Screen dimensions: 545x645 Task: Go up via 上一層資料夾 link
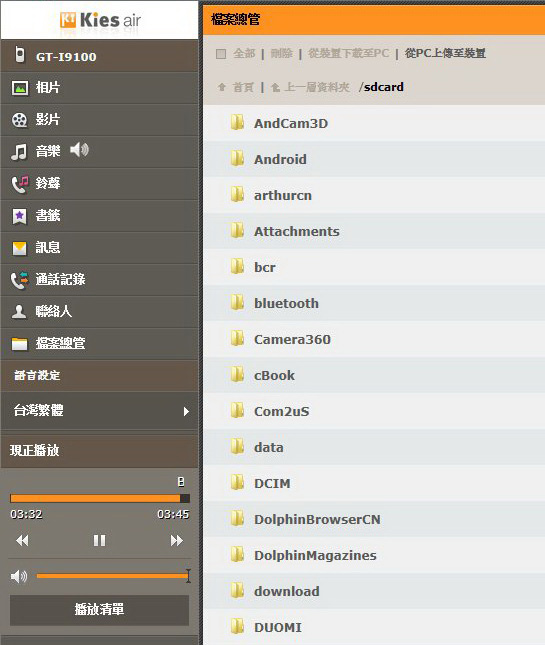click(317, 87)
